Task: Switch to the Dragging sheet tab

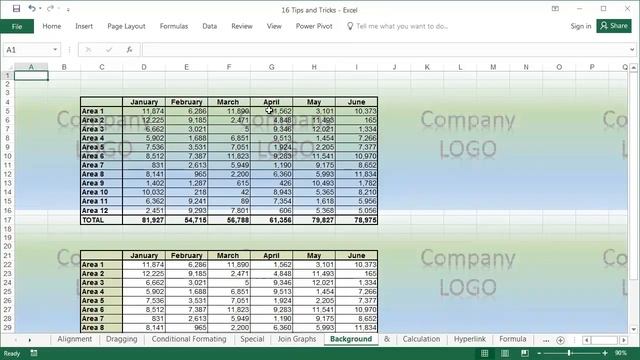Action: click(122, 339)
